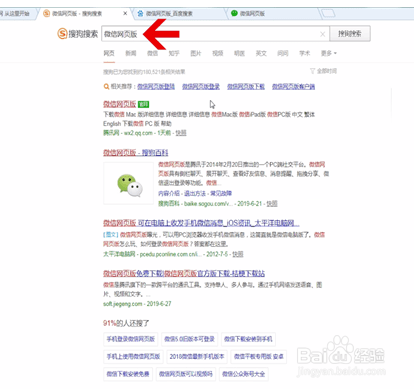Click the WeChat logo thumbnail in the 搜狗百科 result
Image resolution: width=414 pixels, height=389 pixels.
click(128, 183)
